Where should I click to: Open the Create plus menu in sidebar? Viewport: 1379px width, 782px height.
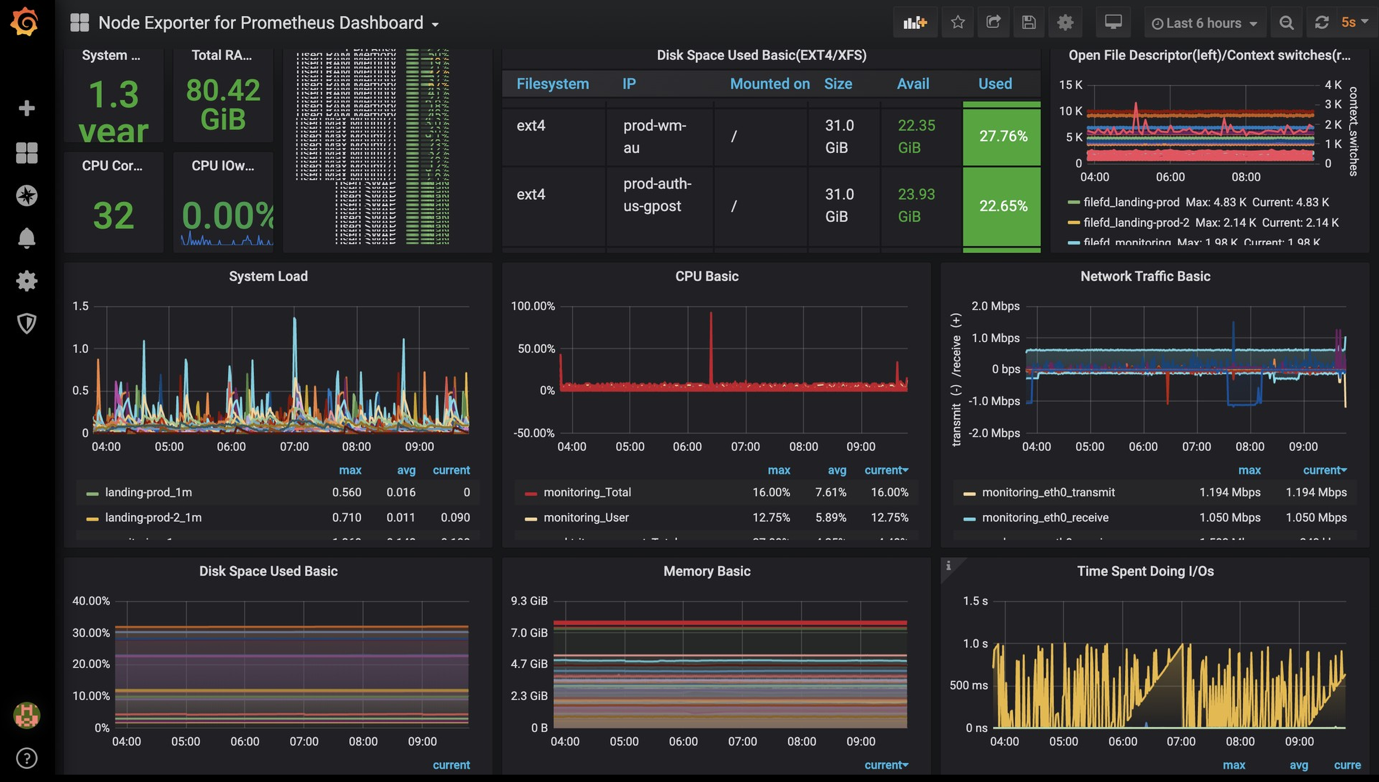27,108
